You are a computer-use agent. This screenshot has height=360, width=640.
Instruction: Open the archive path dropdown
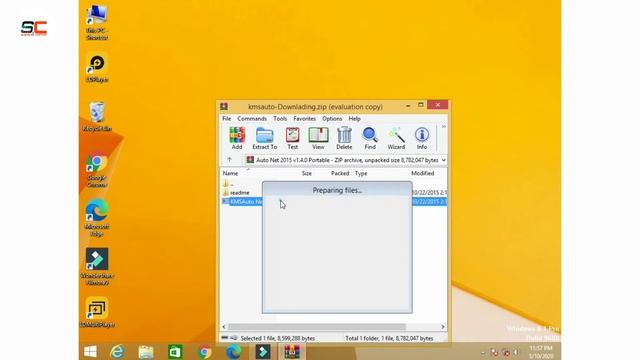pyautogui.click(x=444, y=160)
